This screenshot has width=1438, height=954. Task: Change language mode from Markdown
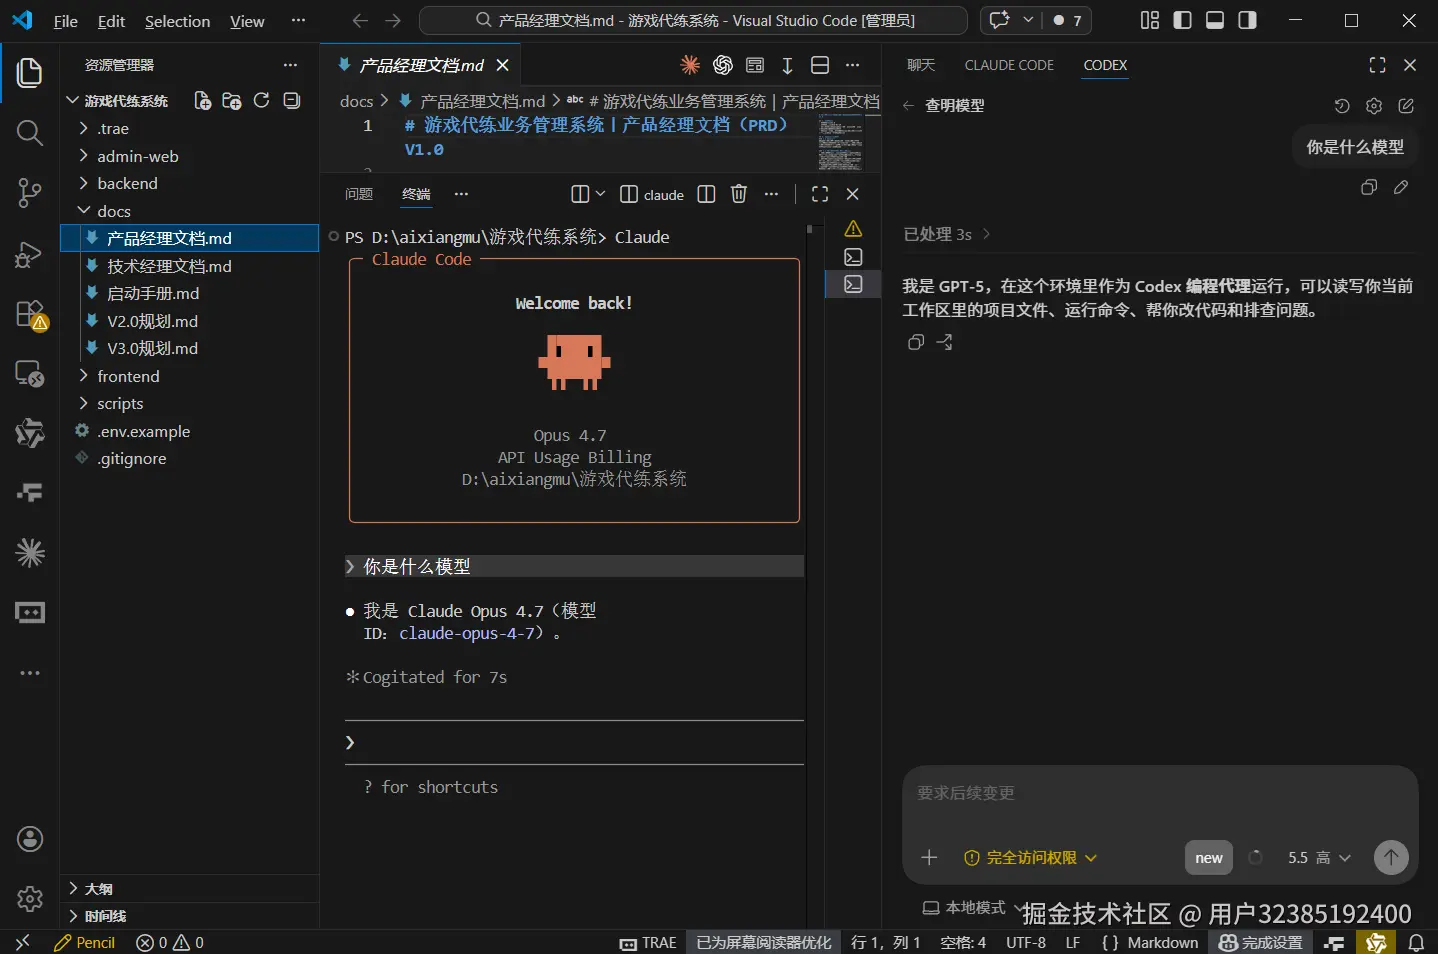(x=1163, y=942)
